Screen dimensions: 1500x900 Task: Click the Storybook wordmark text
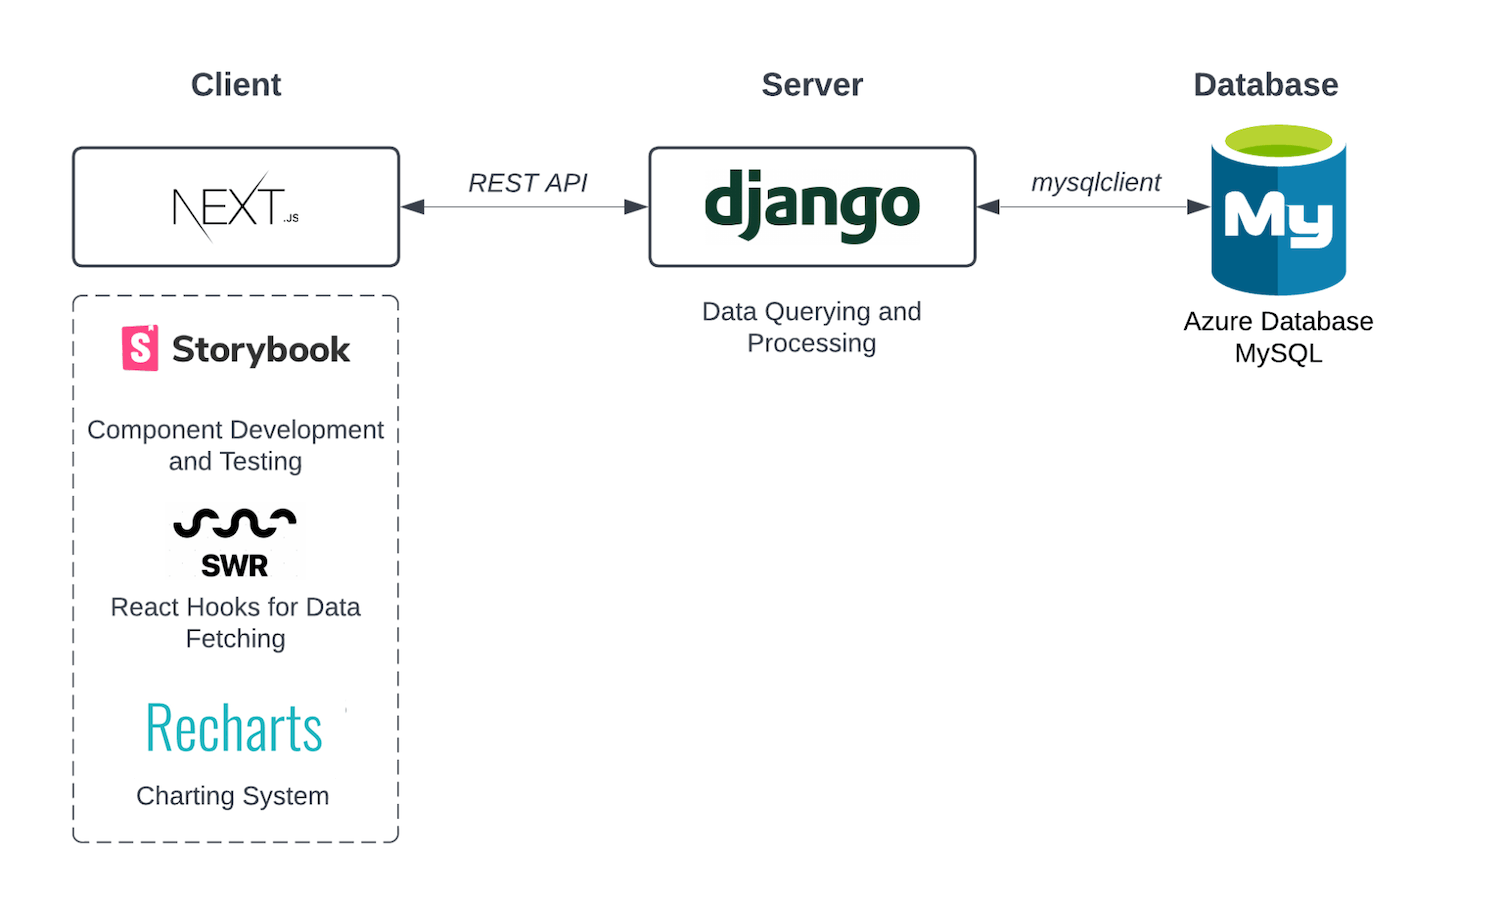tap(261, 349)
